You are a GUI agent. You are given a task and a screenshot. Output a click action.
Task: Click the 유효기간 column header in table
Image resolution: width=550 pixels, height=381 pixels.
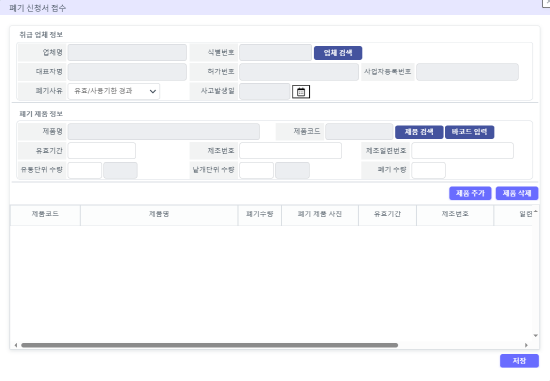[x=387, y=215]
